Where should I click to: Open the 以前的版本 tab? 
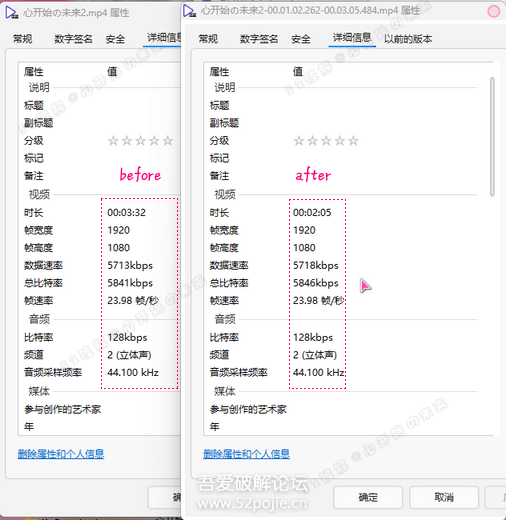[408, 39]
